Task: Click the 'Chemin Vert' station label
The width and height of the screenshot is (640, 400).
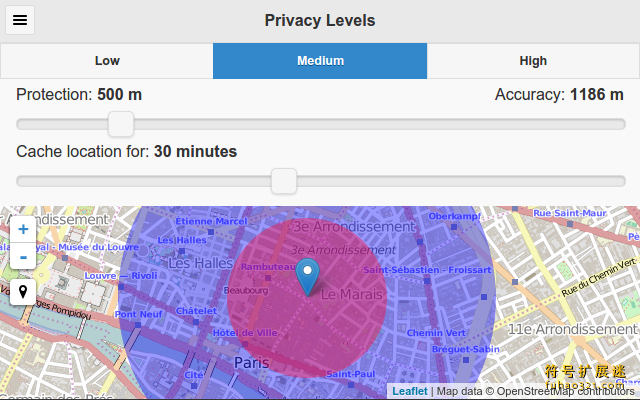Action: pos(436,333)
